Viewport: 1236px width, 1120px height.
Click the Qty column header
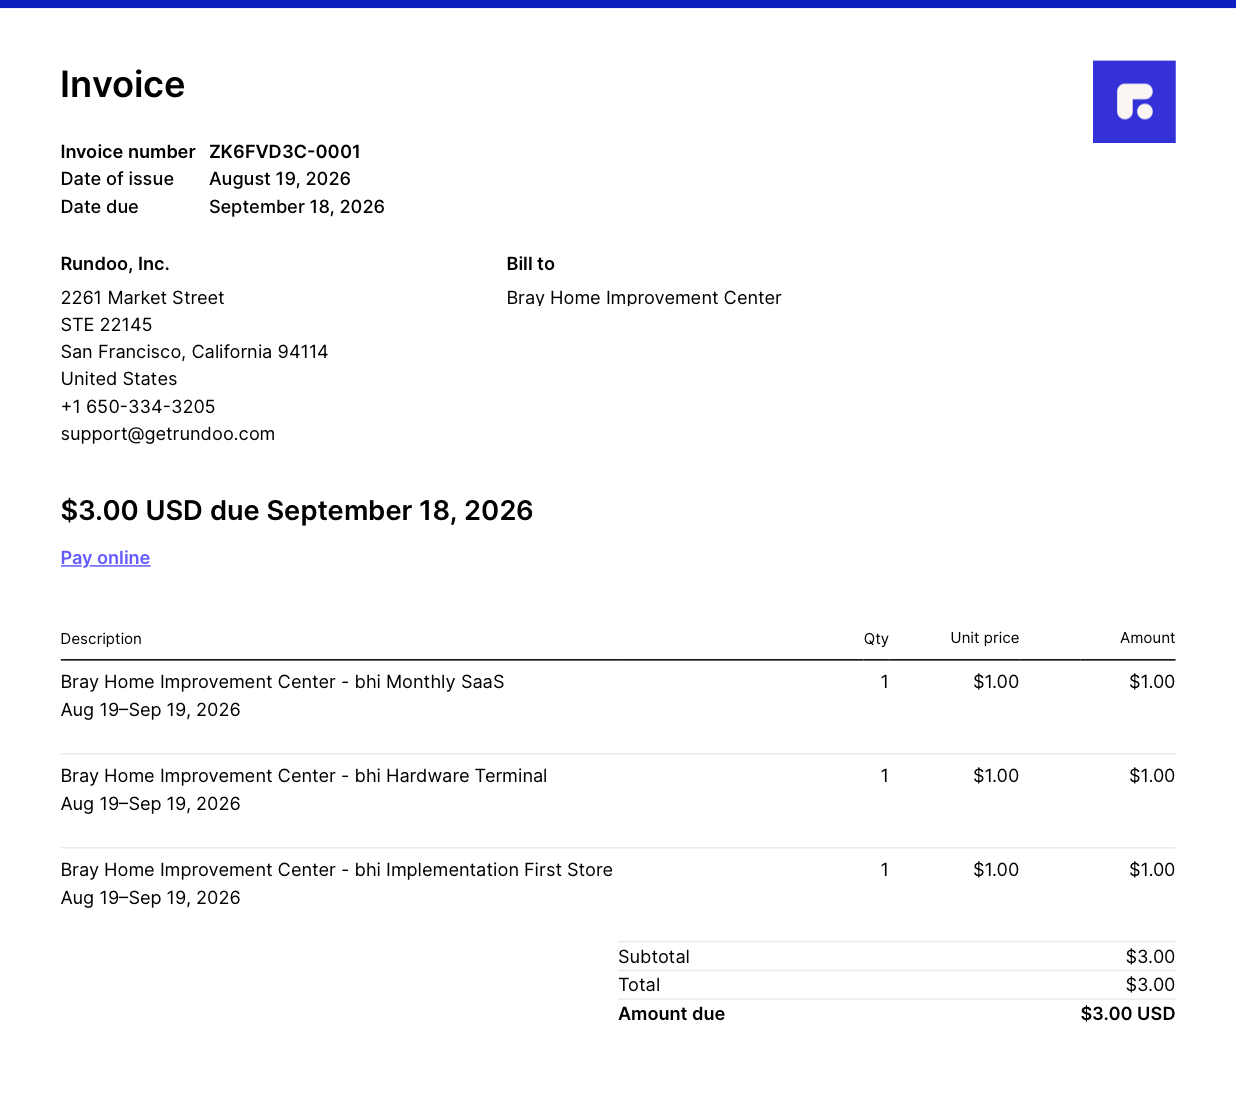coord(876,639)
